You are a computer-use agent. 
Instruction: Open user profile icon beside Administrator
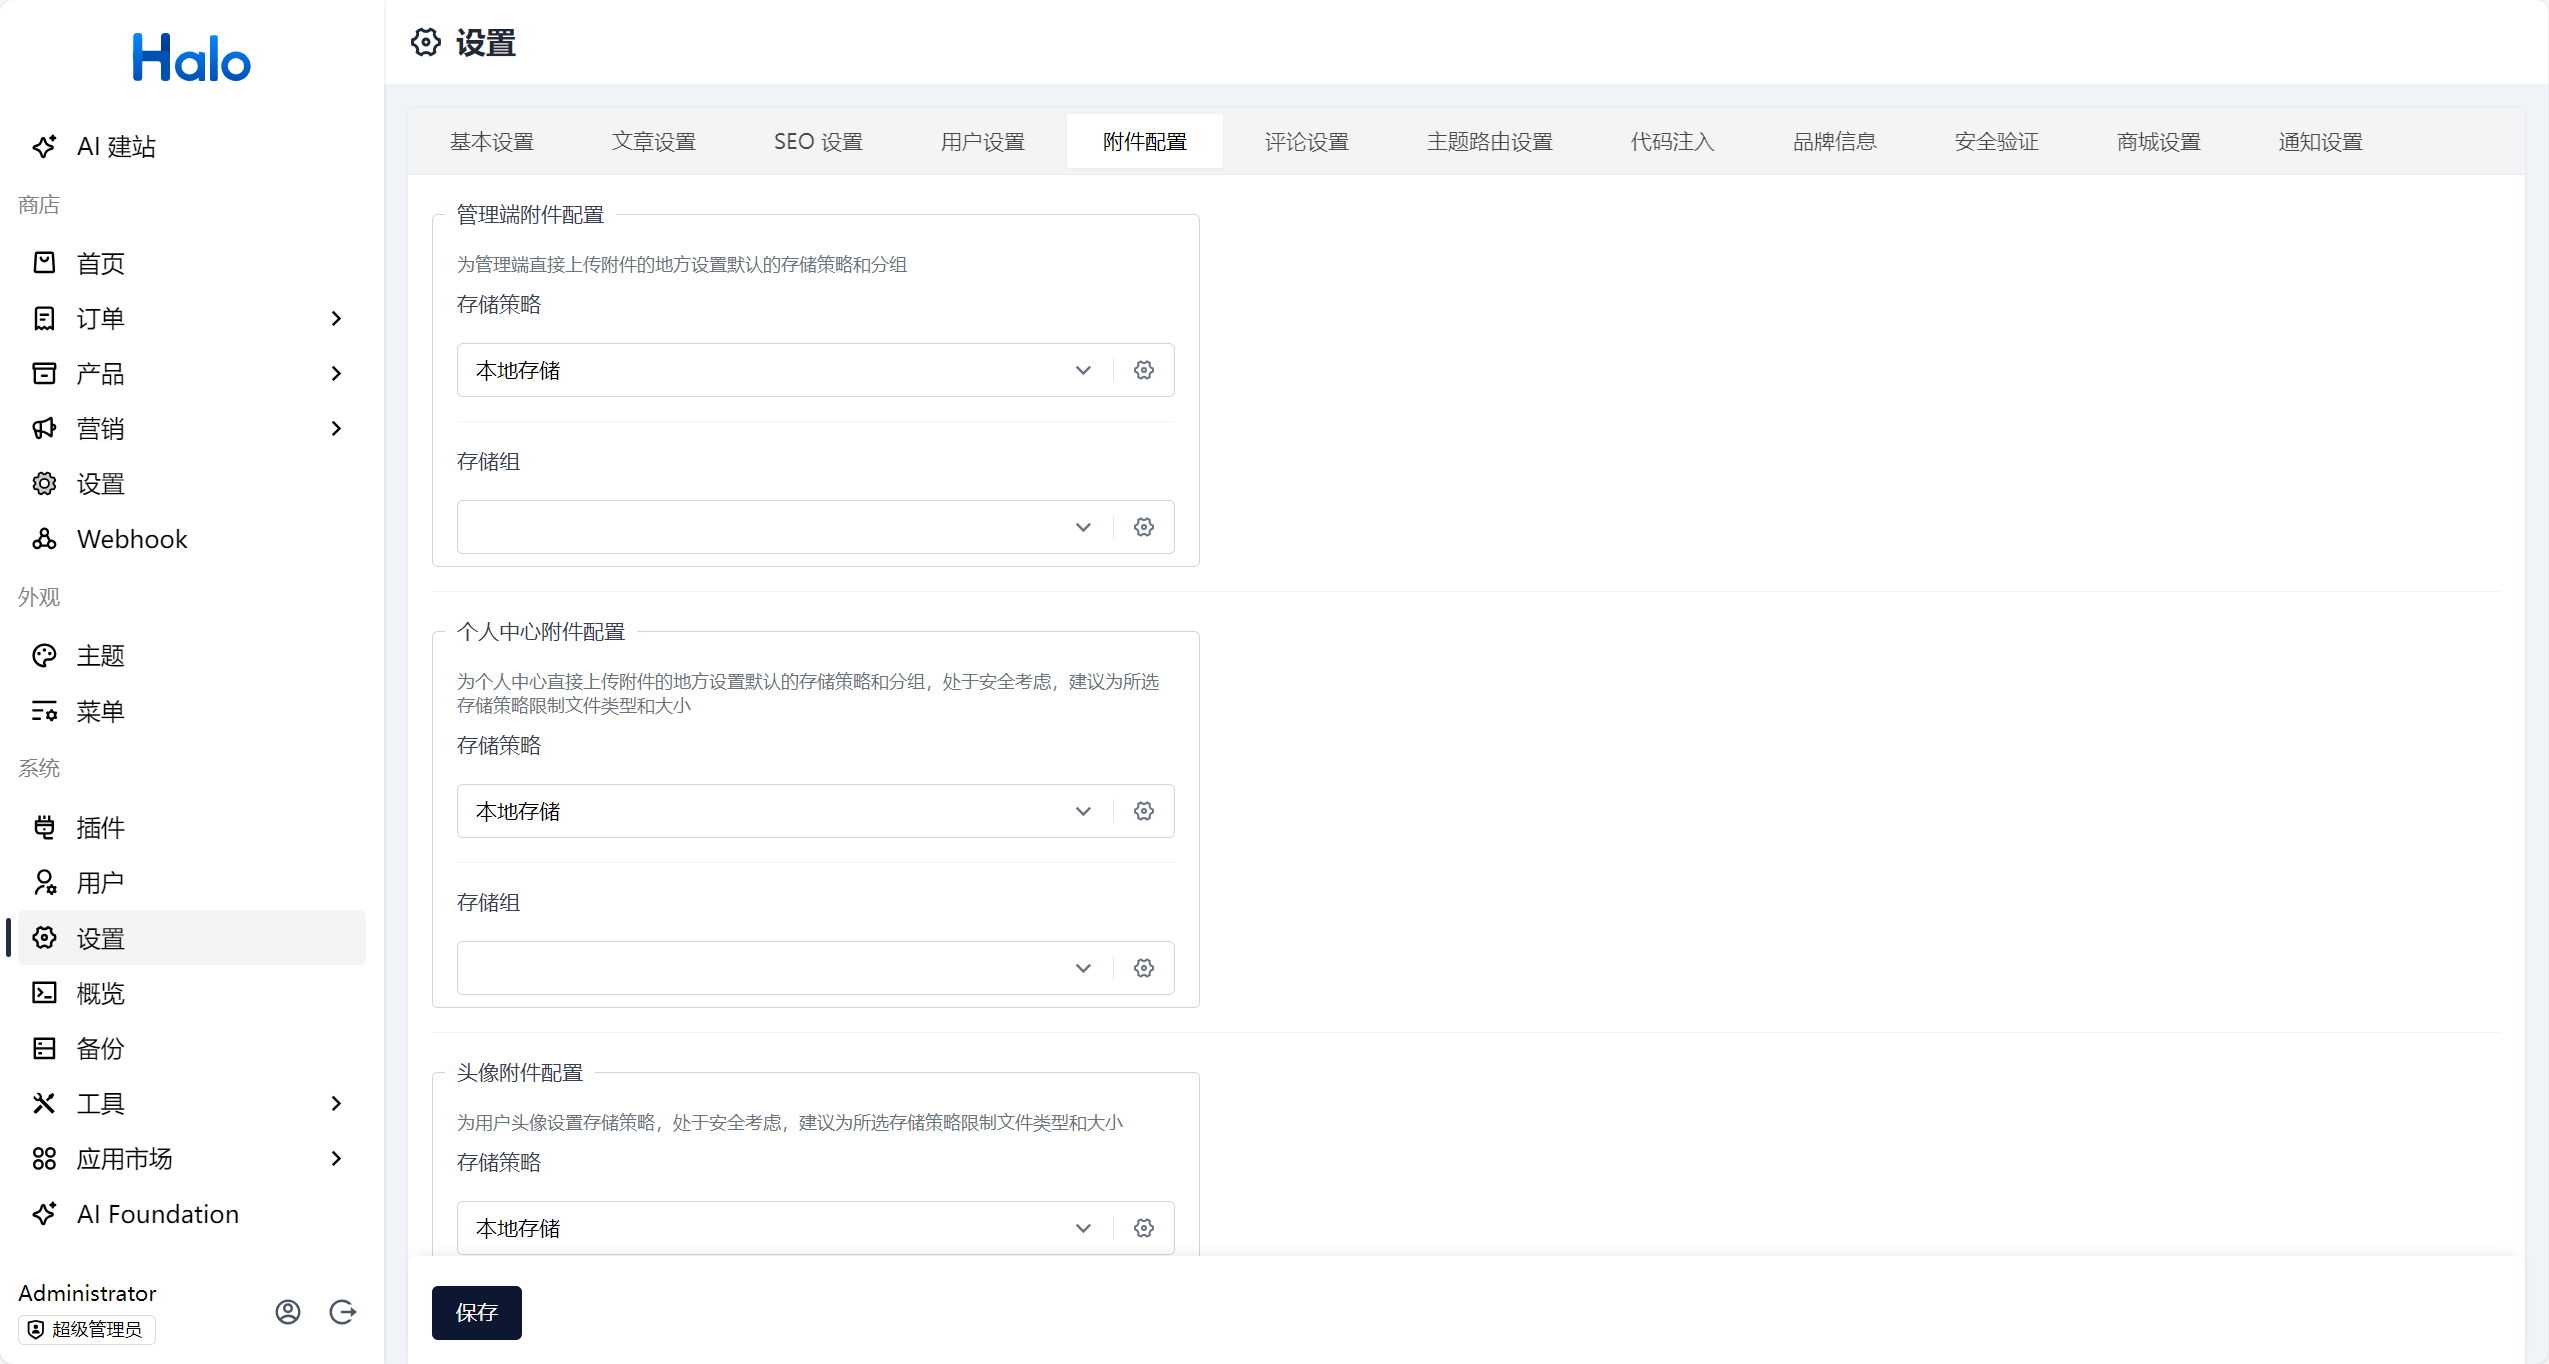[288, 1312]
